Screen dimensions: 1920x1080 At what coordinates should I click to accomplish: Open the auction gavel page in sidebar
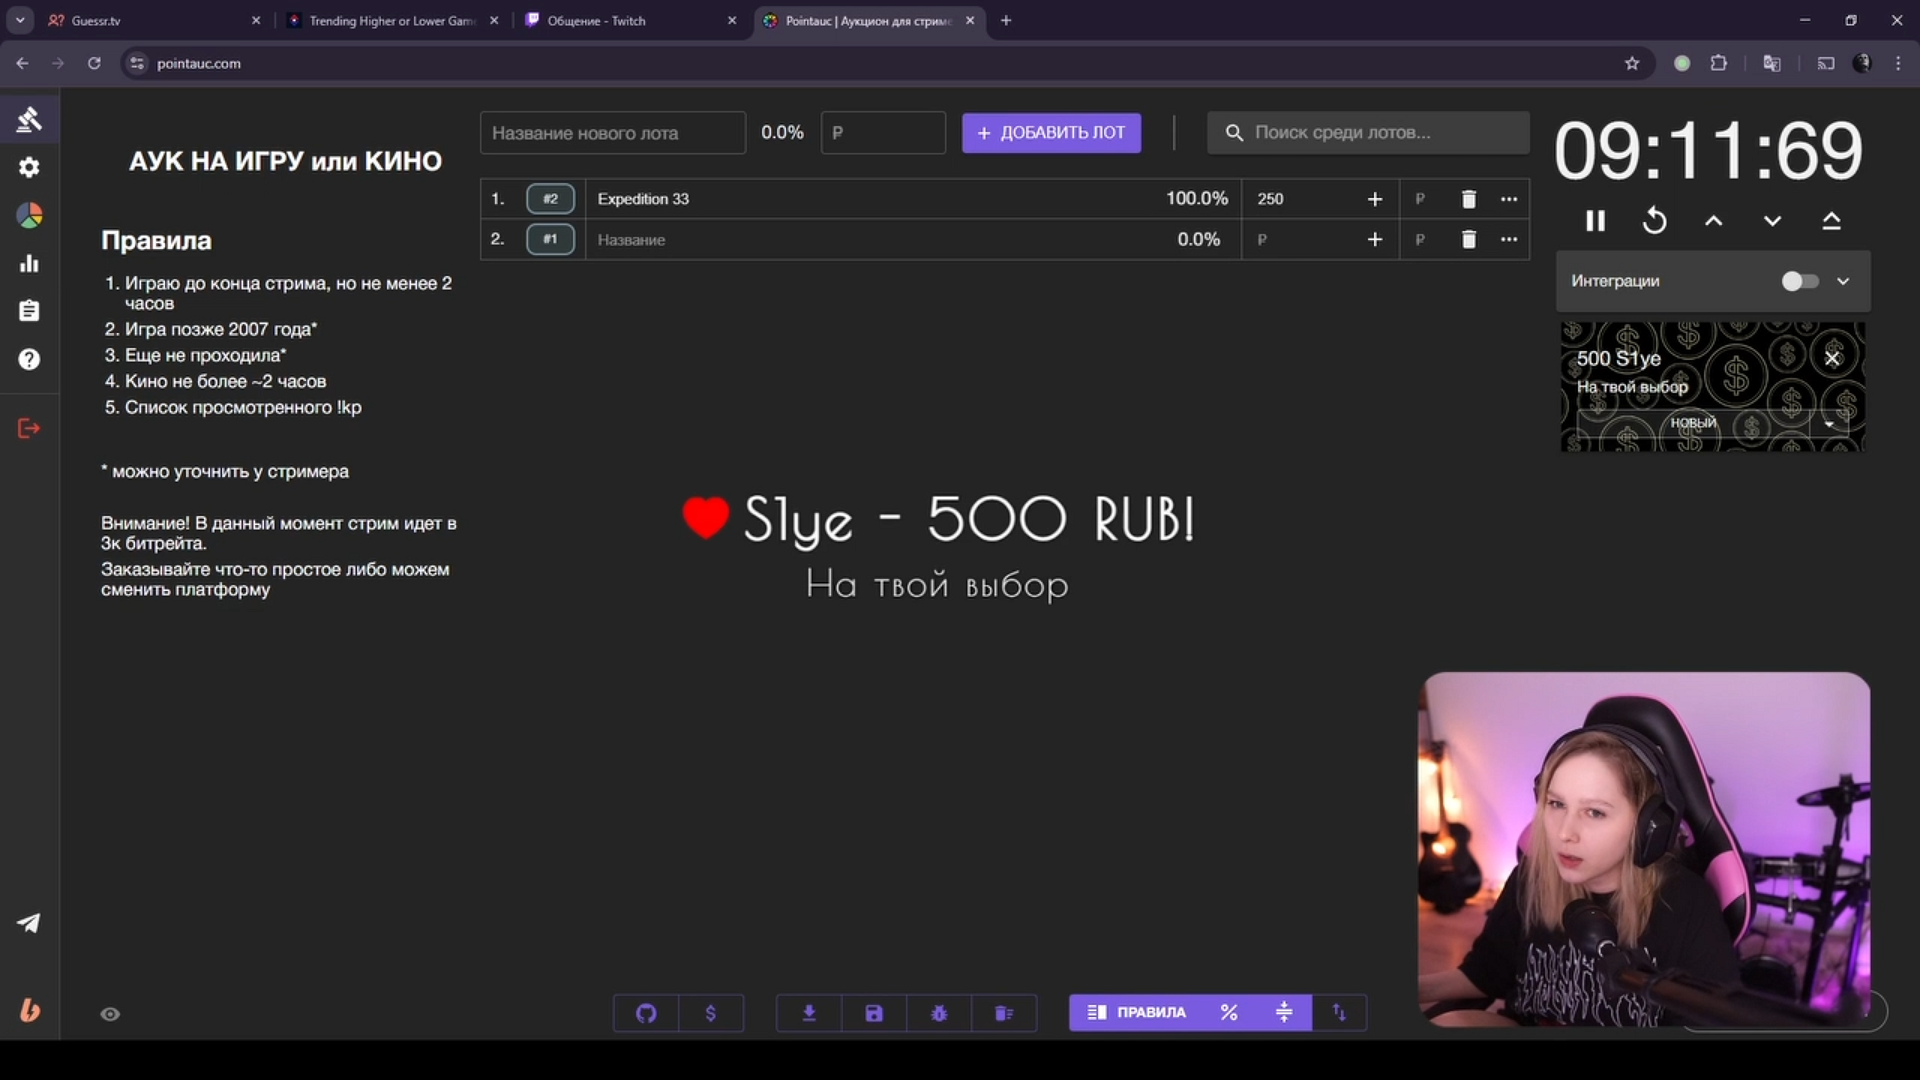pyautogui.click(x=29, y=119)
